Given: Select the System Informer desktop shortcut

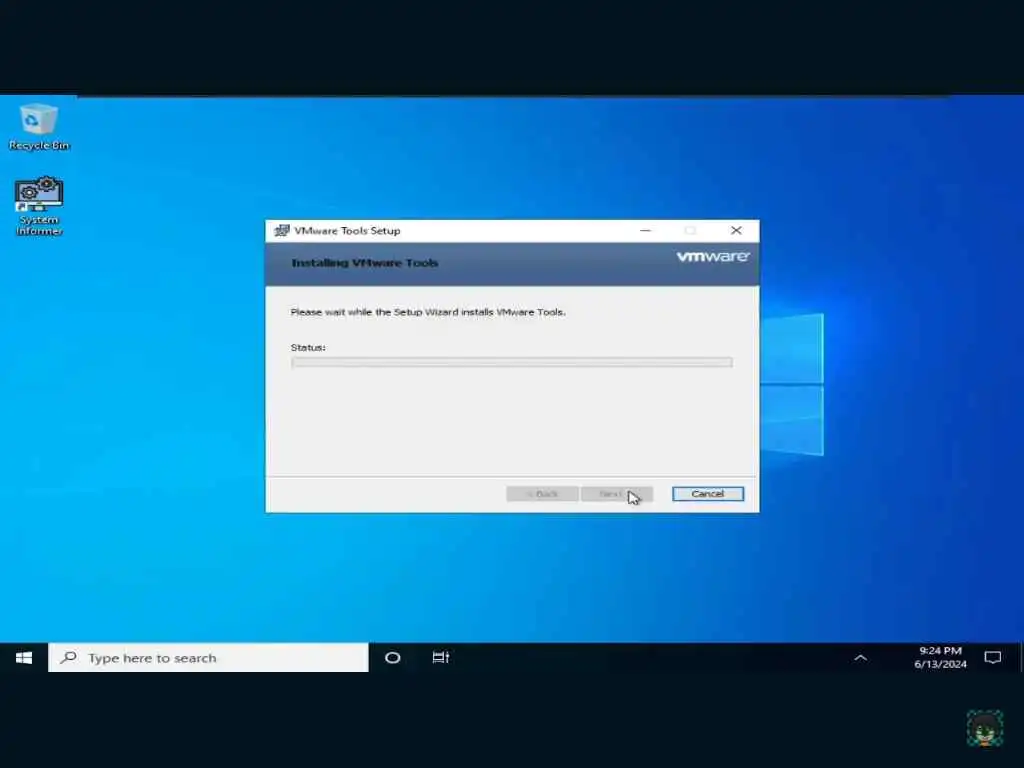Looking at the screenshot, I should pyautogui.click(x=39, y=205).
